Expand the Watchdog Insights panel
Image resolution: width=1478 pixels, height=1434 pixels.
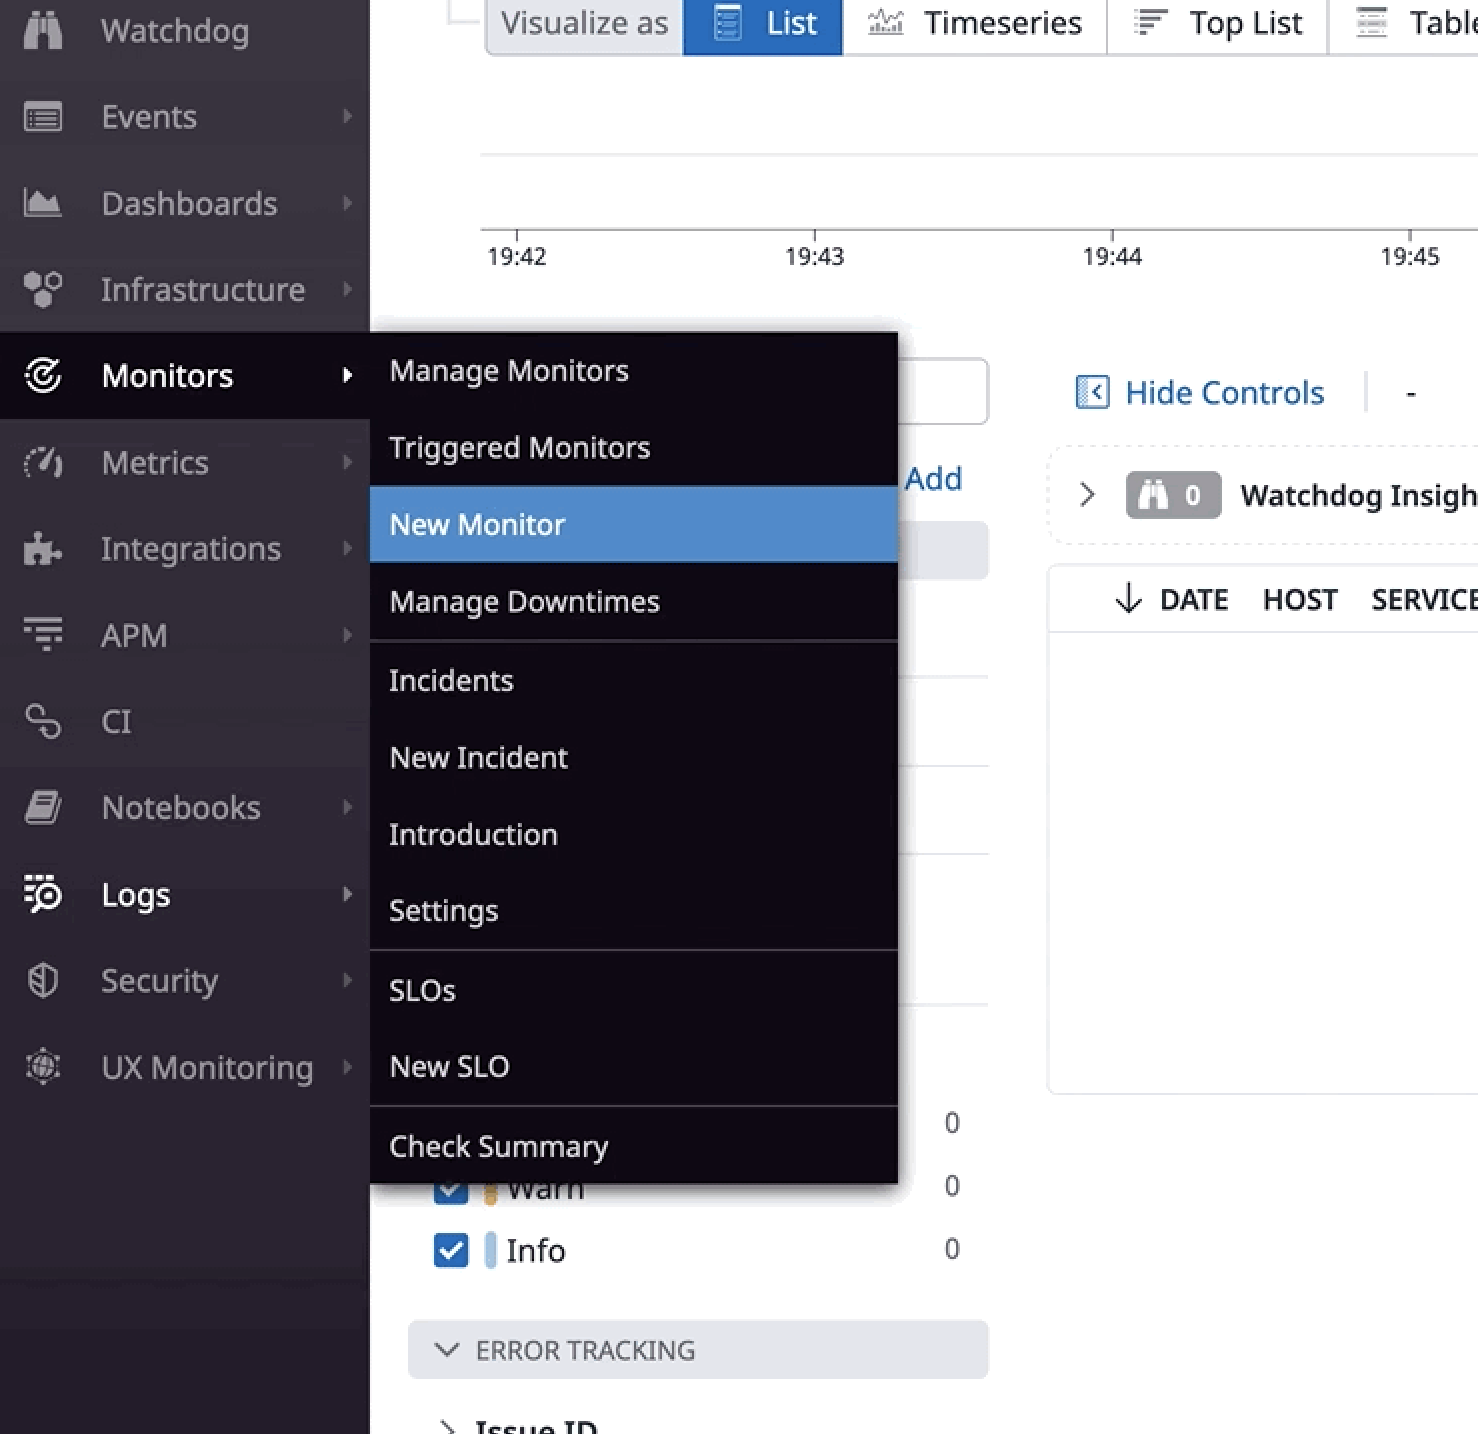(1087, 493)
